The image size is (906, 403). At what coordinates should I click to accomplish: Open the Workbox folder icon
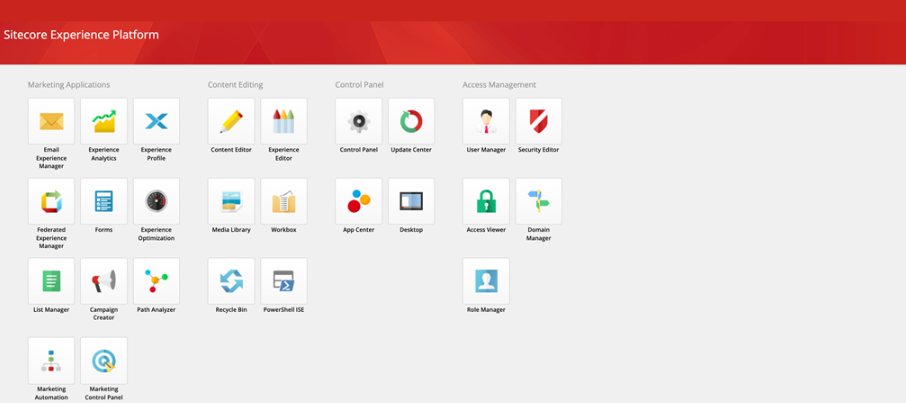[x=284, y=201]
